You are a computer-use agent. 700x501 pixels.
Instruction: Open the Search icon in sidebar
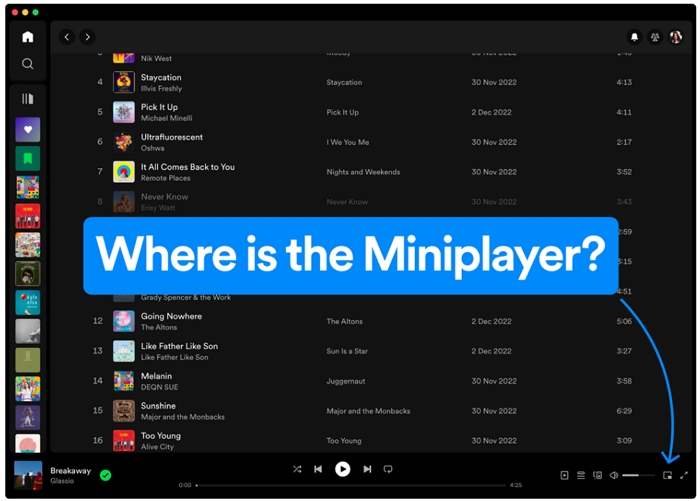(x=28, y=64)
